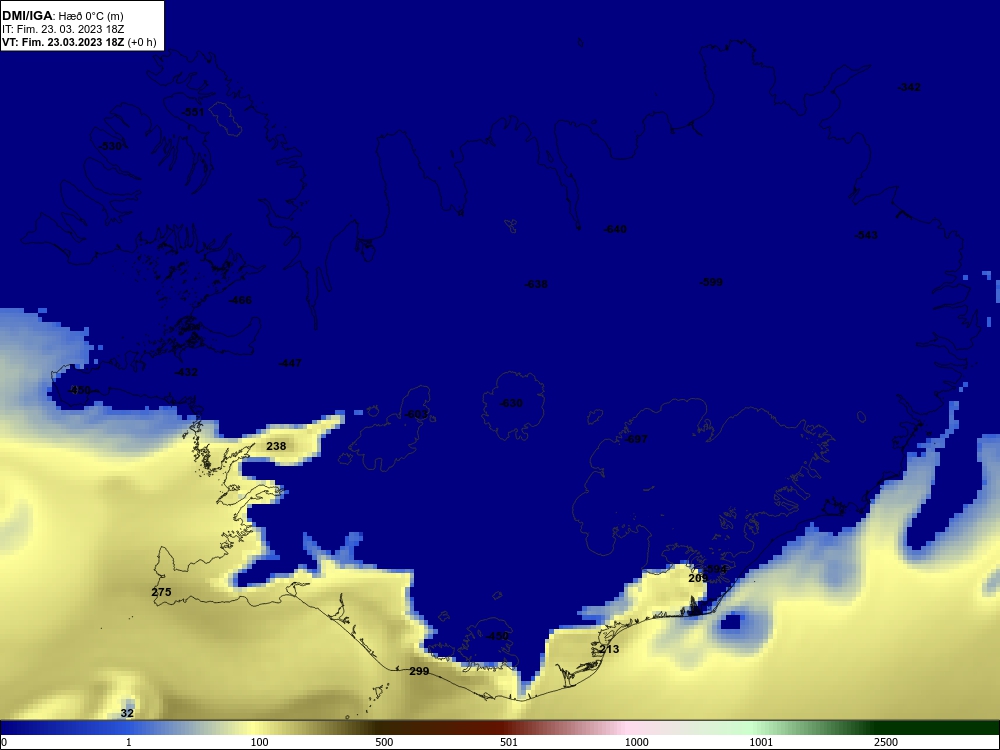Click the map title 'DMI/IGA: Hæð 0°C (m)'
This screenshot has height=750, width=1000.
point(62,16)
